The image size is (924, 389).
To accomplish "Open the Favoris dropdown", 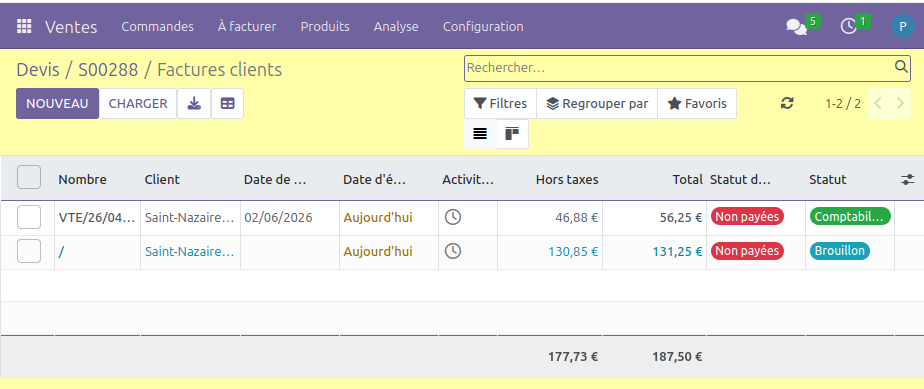I will (x=697, y=104).
